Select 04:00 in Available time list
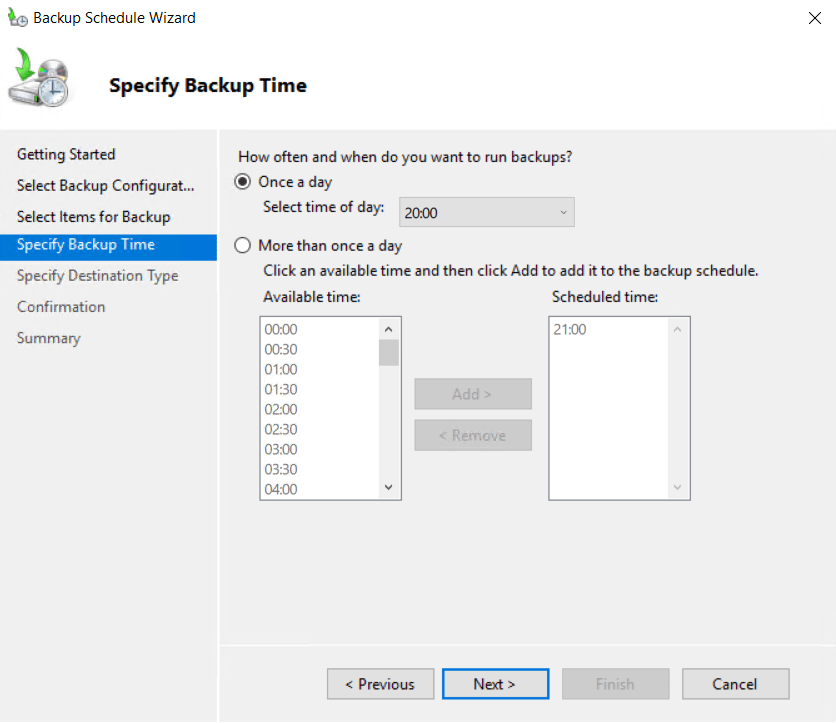The height and width of the screenshot is (723, 836). tap(281, 489)
